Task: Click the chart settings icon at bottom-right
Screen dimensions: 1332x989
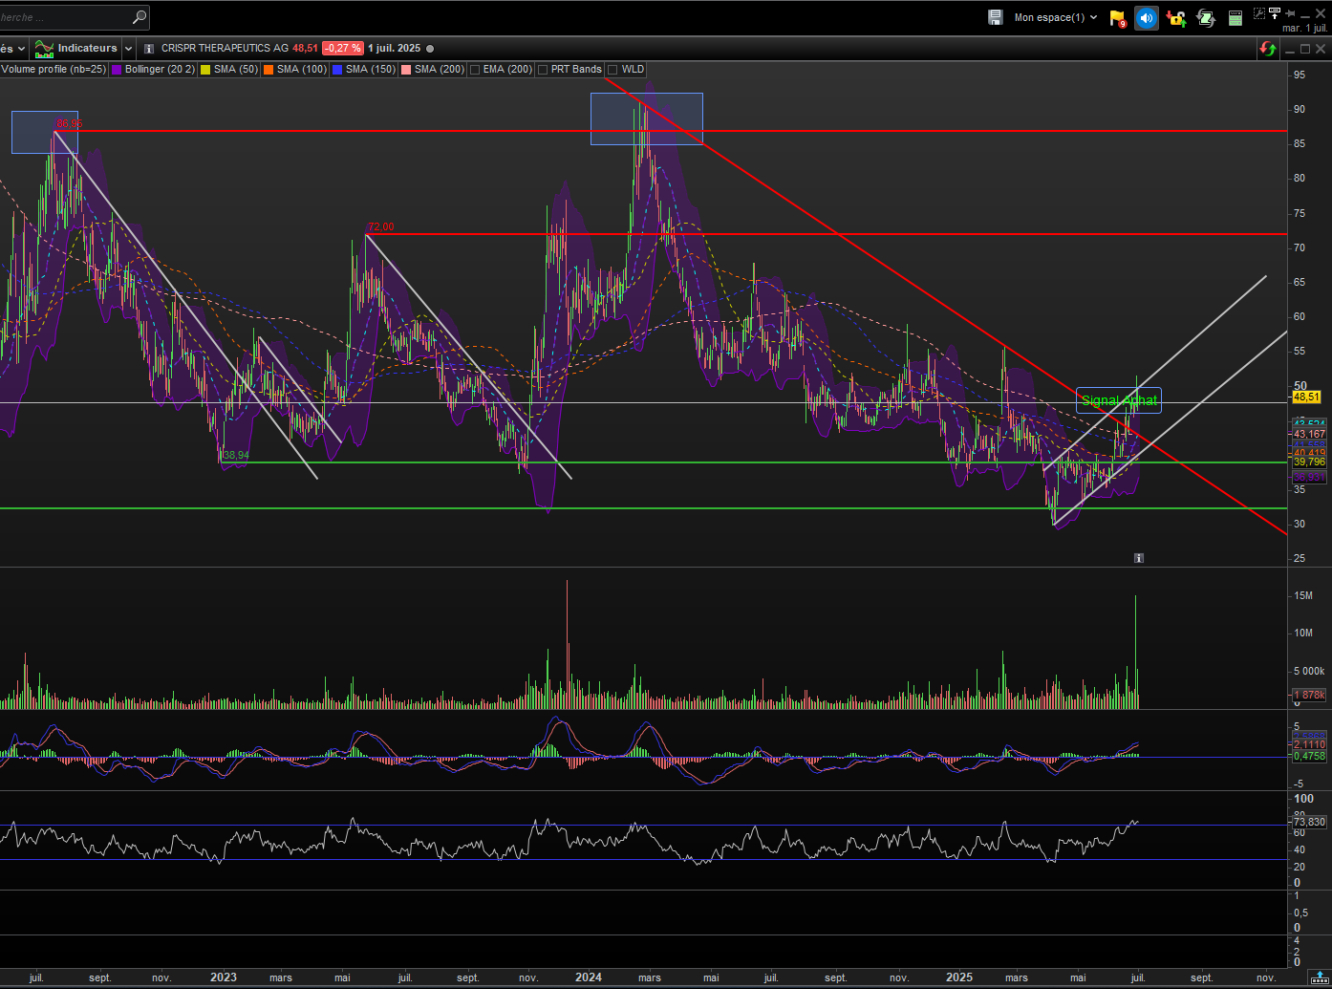Action: [x=1321, y=978]
